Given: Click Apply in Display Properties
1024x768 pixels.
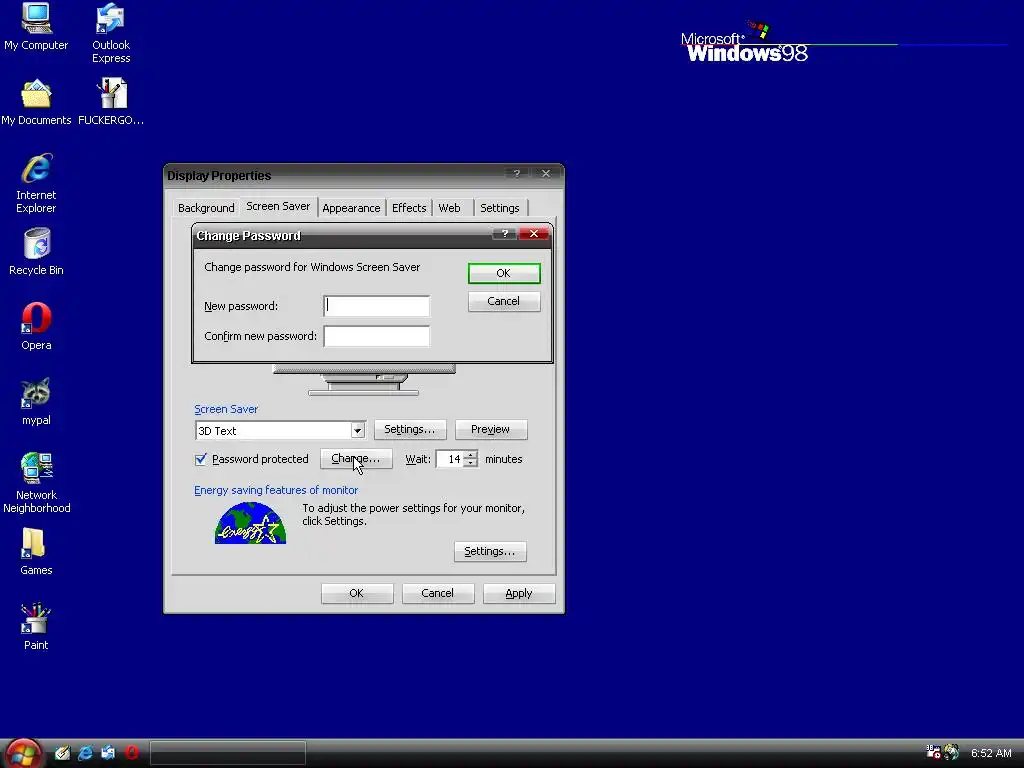Looking at the screenshot, I should pos(519,593).
